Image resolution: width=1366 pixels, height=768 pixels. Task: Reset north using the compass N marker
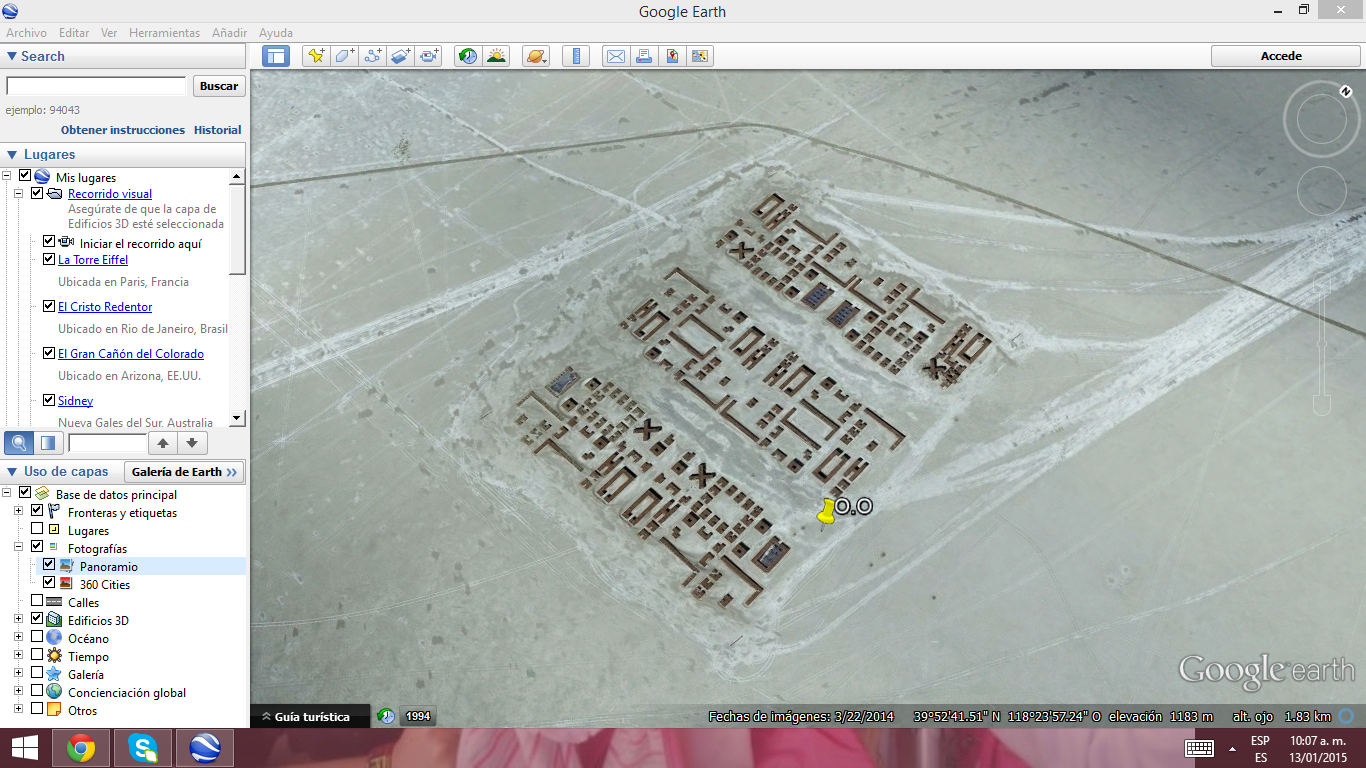point(1345,91)
